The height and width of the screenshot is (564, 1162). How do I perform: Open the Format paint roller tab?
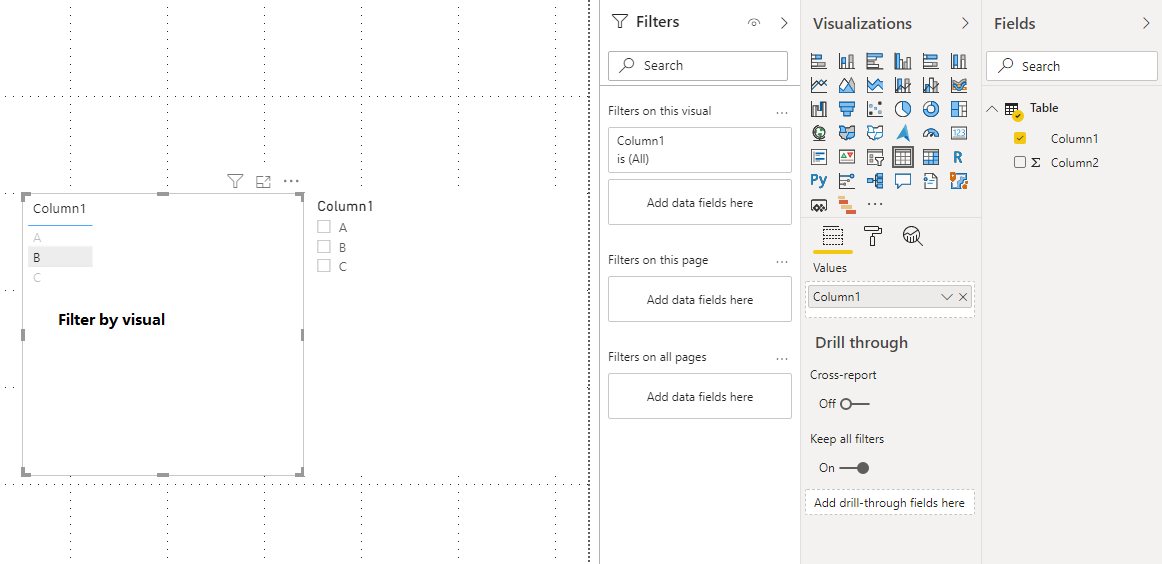pyautogui.click(x=873, y=236)
